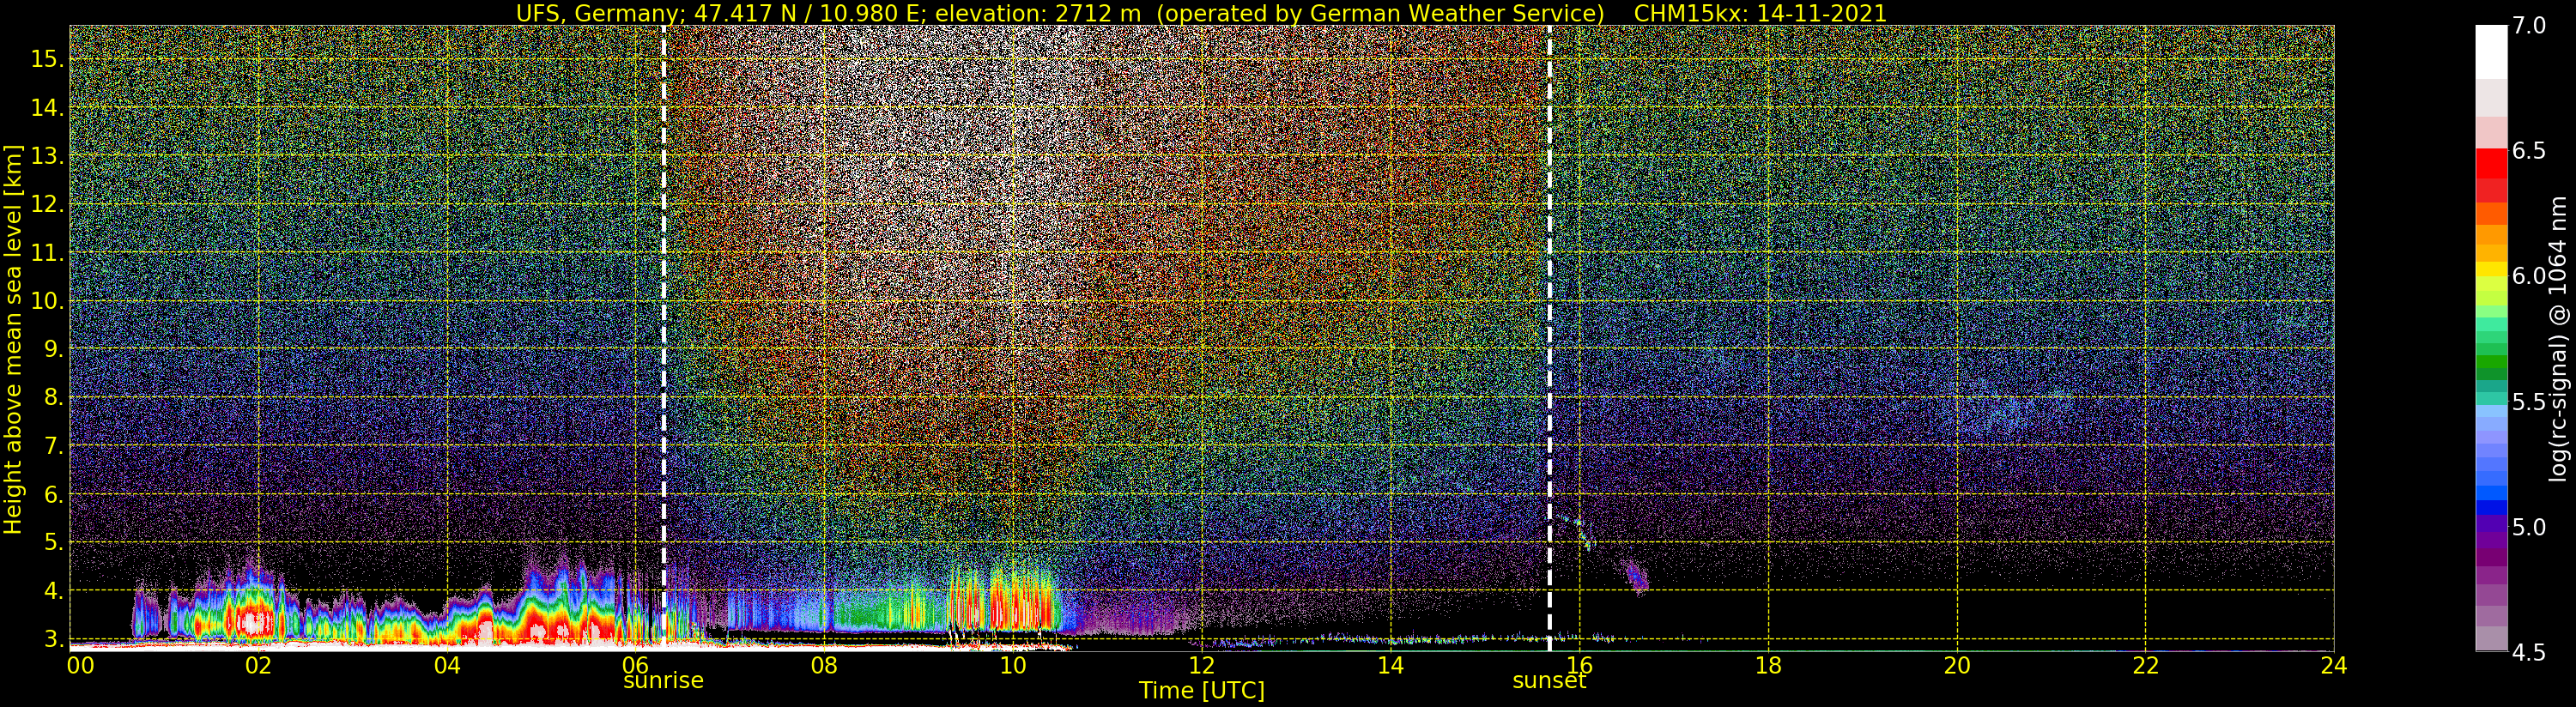This screenshot has height=707, width=2576.
Task: Click the dark blue band of the colorbar
Action: pos(2490,507)
